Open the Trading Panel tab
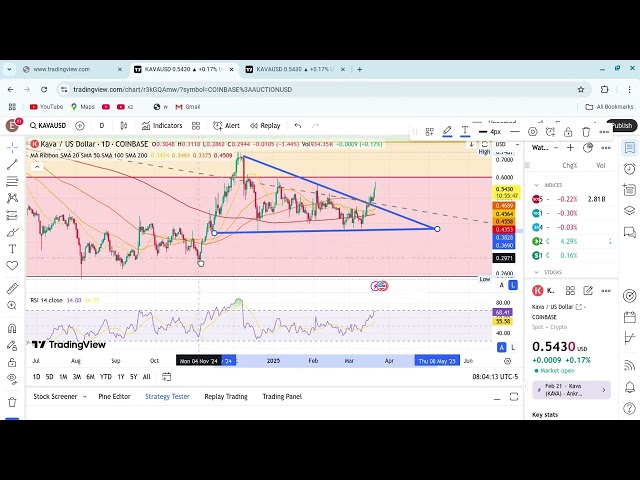640x480 pixels. (x=282, y=396)
